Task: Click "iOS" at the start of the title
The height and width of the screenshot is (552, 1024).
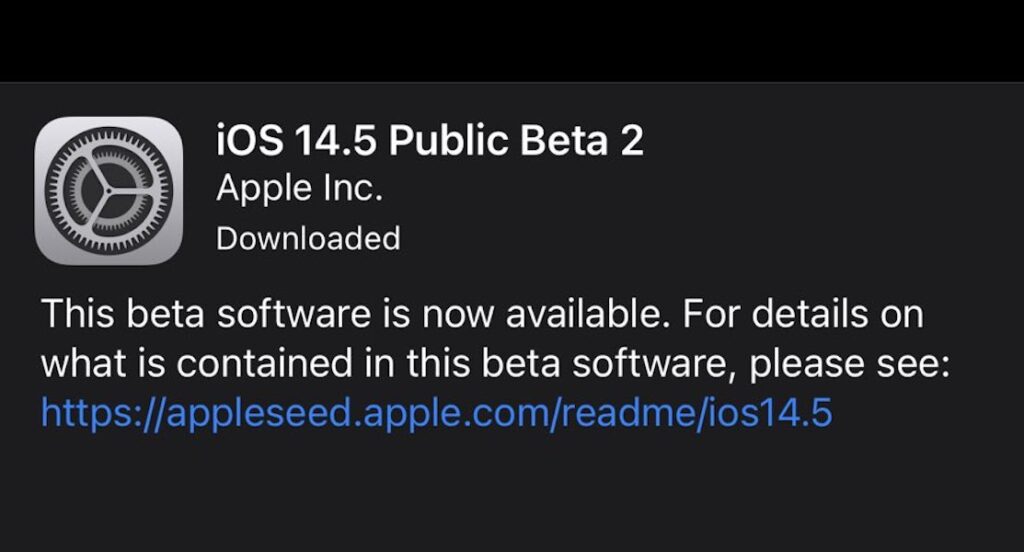Action: click(244, 142)
